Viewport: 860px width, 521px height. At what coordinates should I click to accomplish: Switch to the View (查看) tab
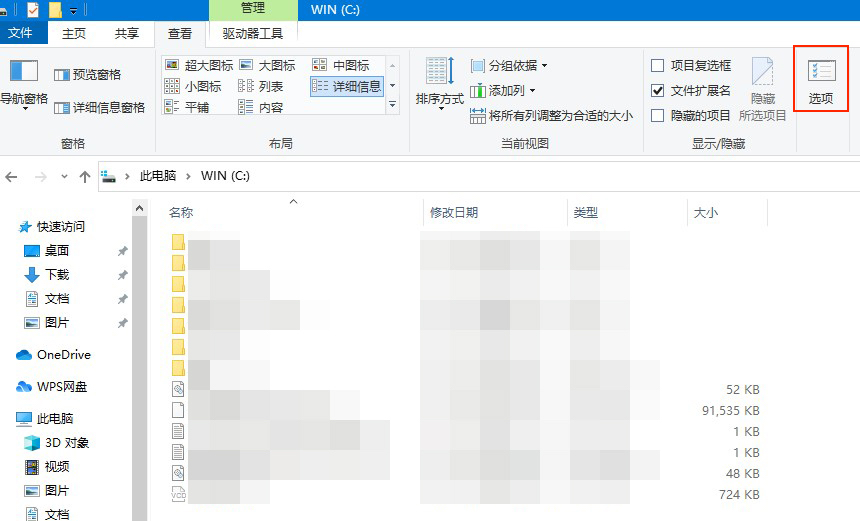180,33
